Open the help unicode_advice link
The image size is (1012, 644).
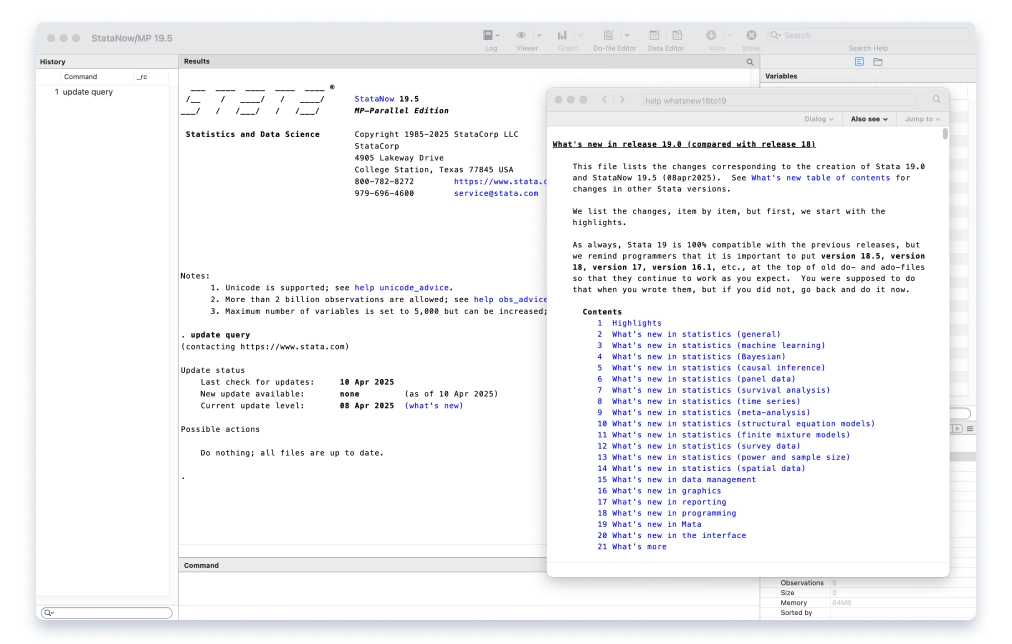pyautogui.click(x=401, y=288)
